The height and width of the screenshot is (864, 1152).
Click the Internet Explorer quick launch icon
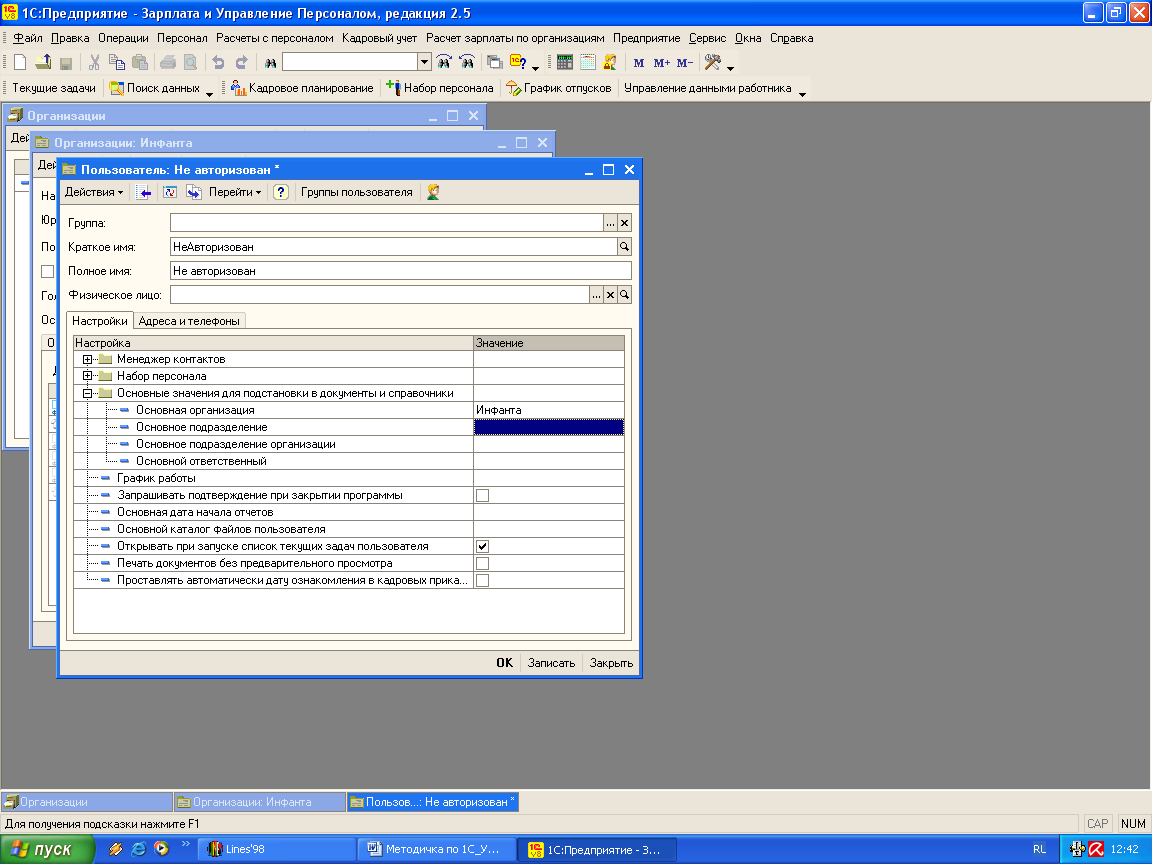(x=138, y=849)
